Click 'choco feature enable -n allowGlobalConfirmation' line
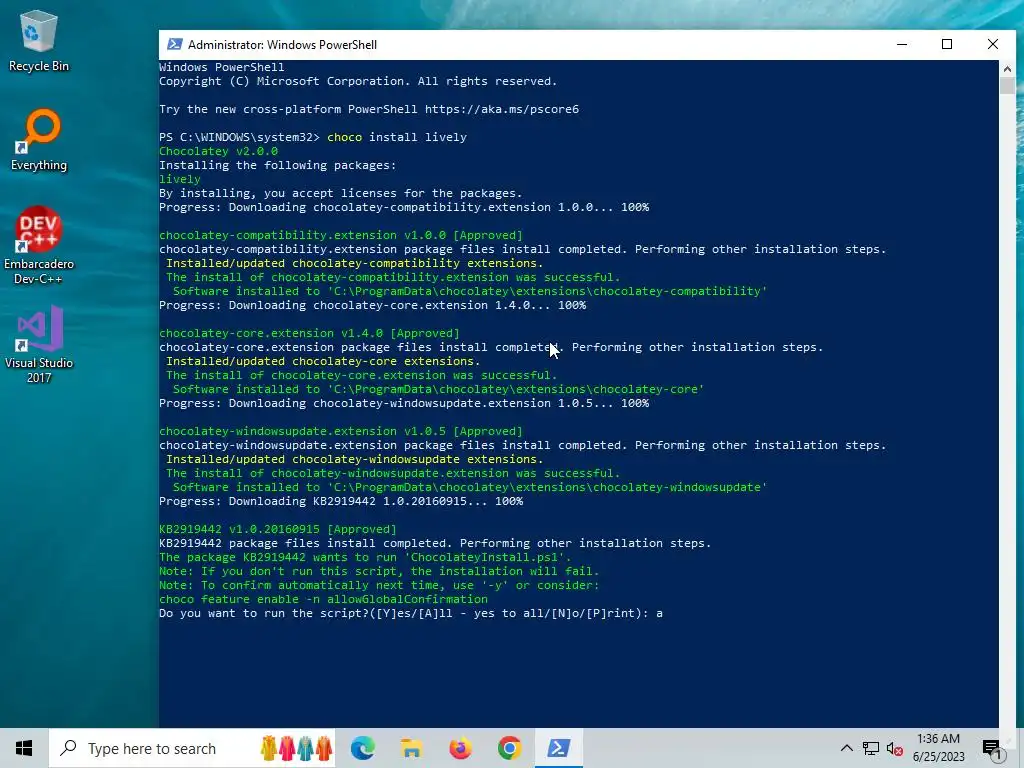1024x768 pixels. point(323,599)
